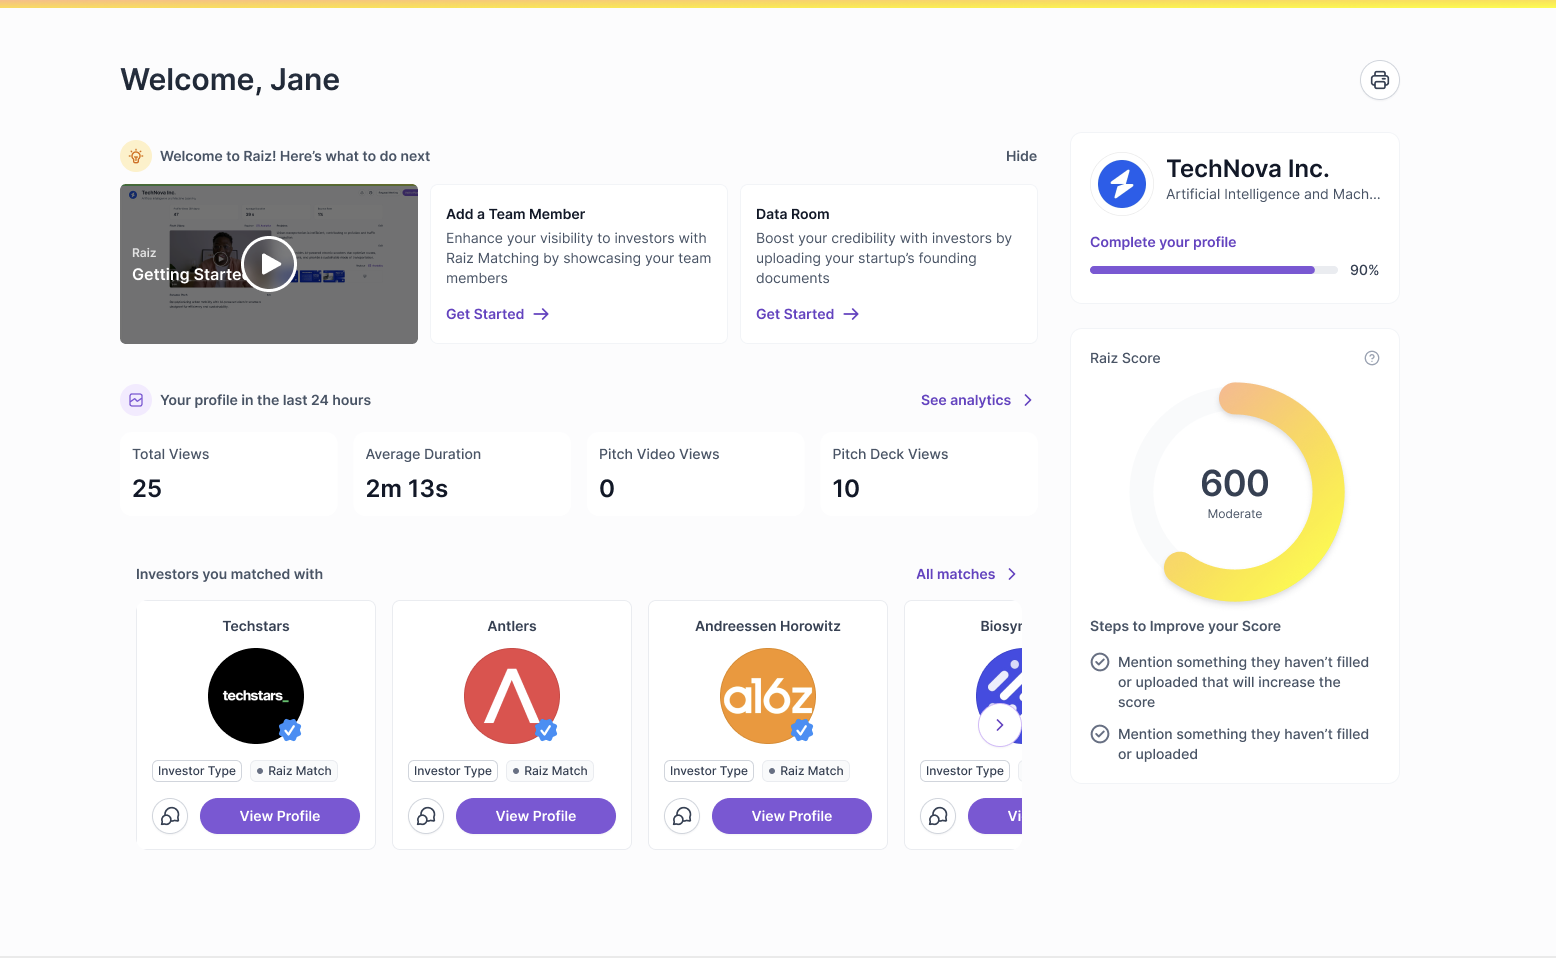
Task: Open the TechNova Inc. company name
Action: pos(1247,169)
